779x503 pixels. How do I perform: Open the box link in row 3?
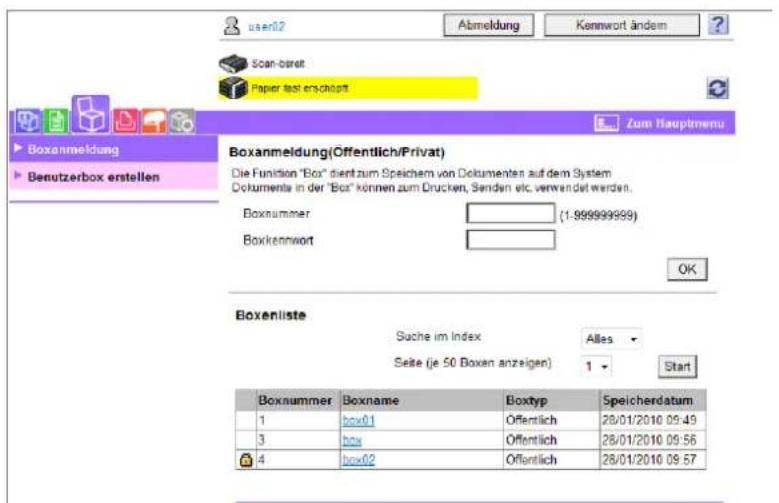352,440
